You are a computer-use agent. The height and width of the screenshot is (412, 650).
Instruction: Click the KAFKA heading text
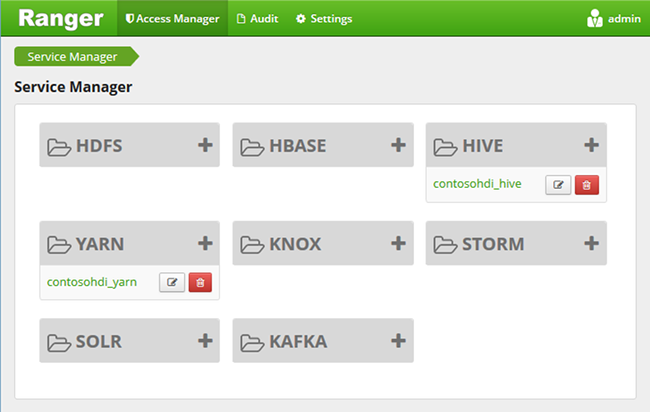(298, 342)
